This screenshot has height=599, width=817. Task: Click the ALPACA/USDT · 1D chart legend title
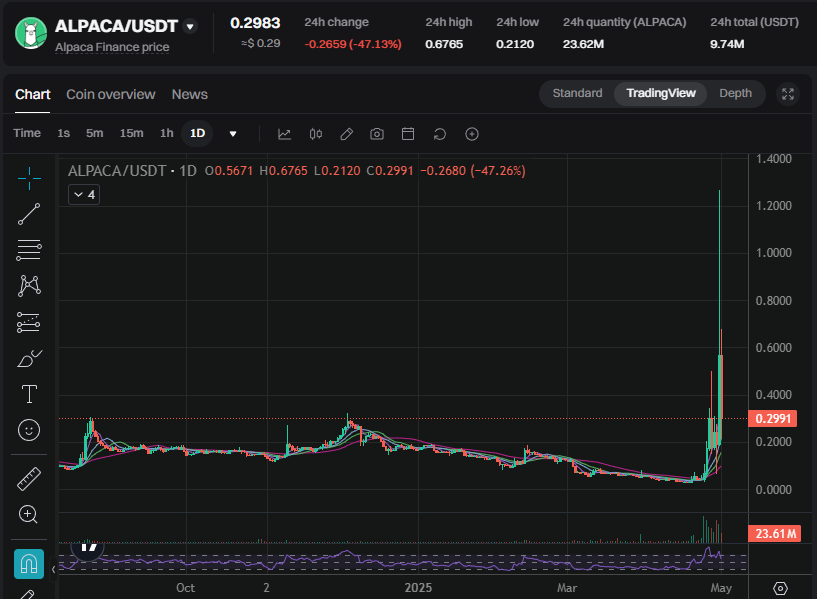pos(132,171)
